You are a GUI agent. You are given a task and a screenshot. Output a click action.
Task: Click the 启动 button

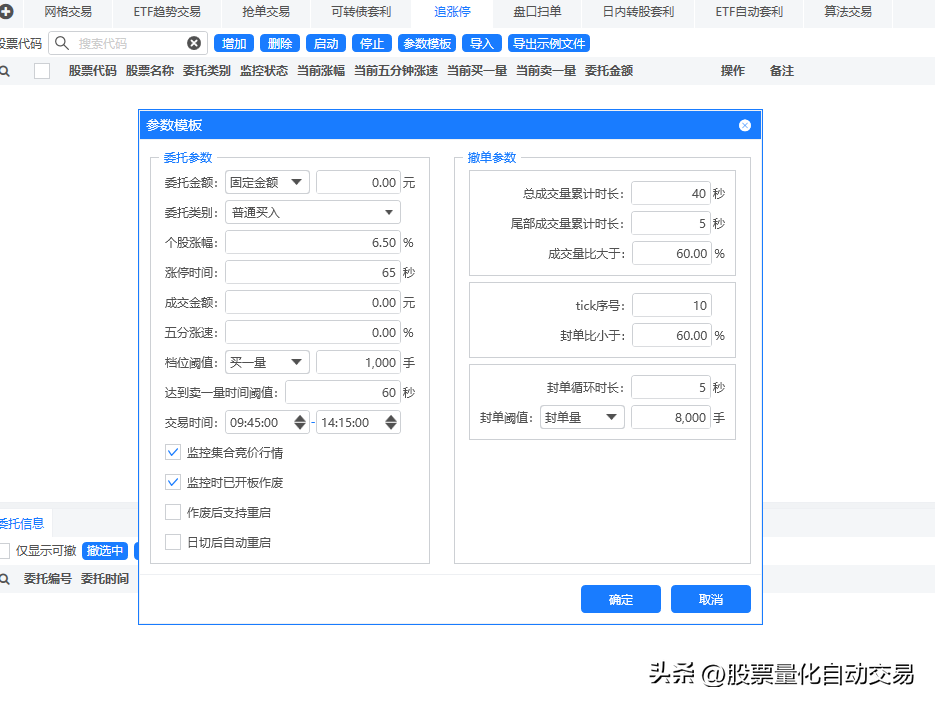click(326, 44)
